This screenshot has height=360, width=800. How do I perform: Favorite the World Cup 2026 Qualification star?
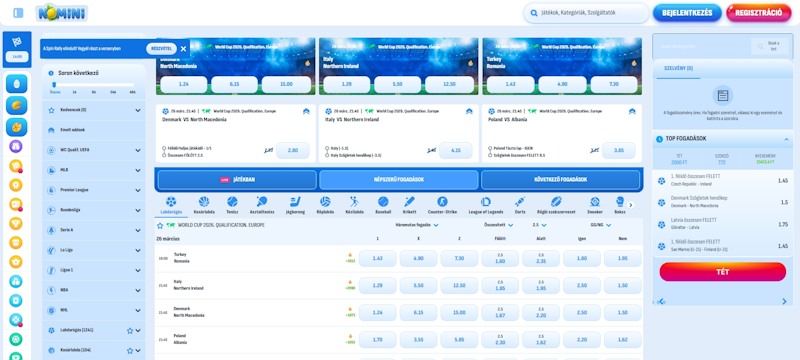coord(160,225)
